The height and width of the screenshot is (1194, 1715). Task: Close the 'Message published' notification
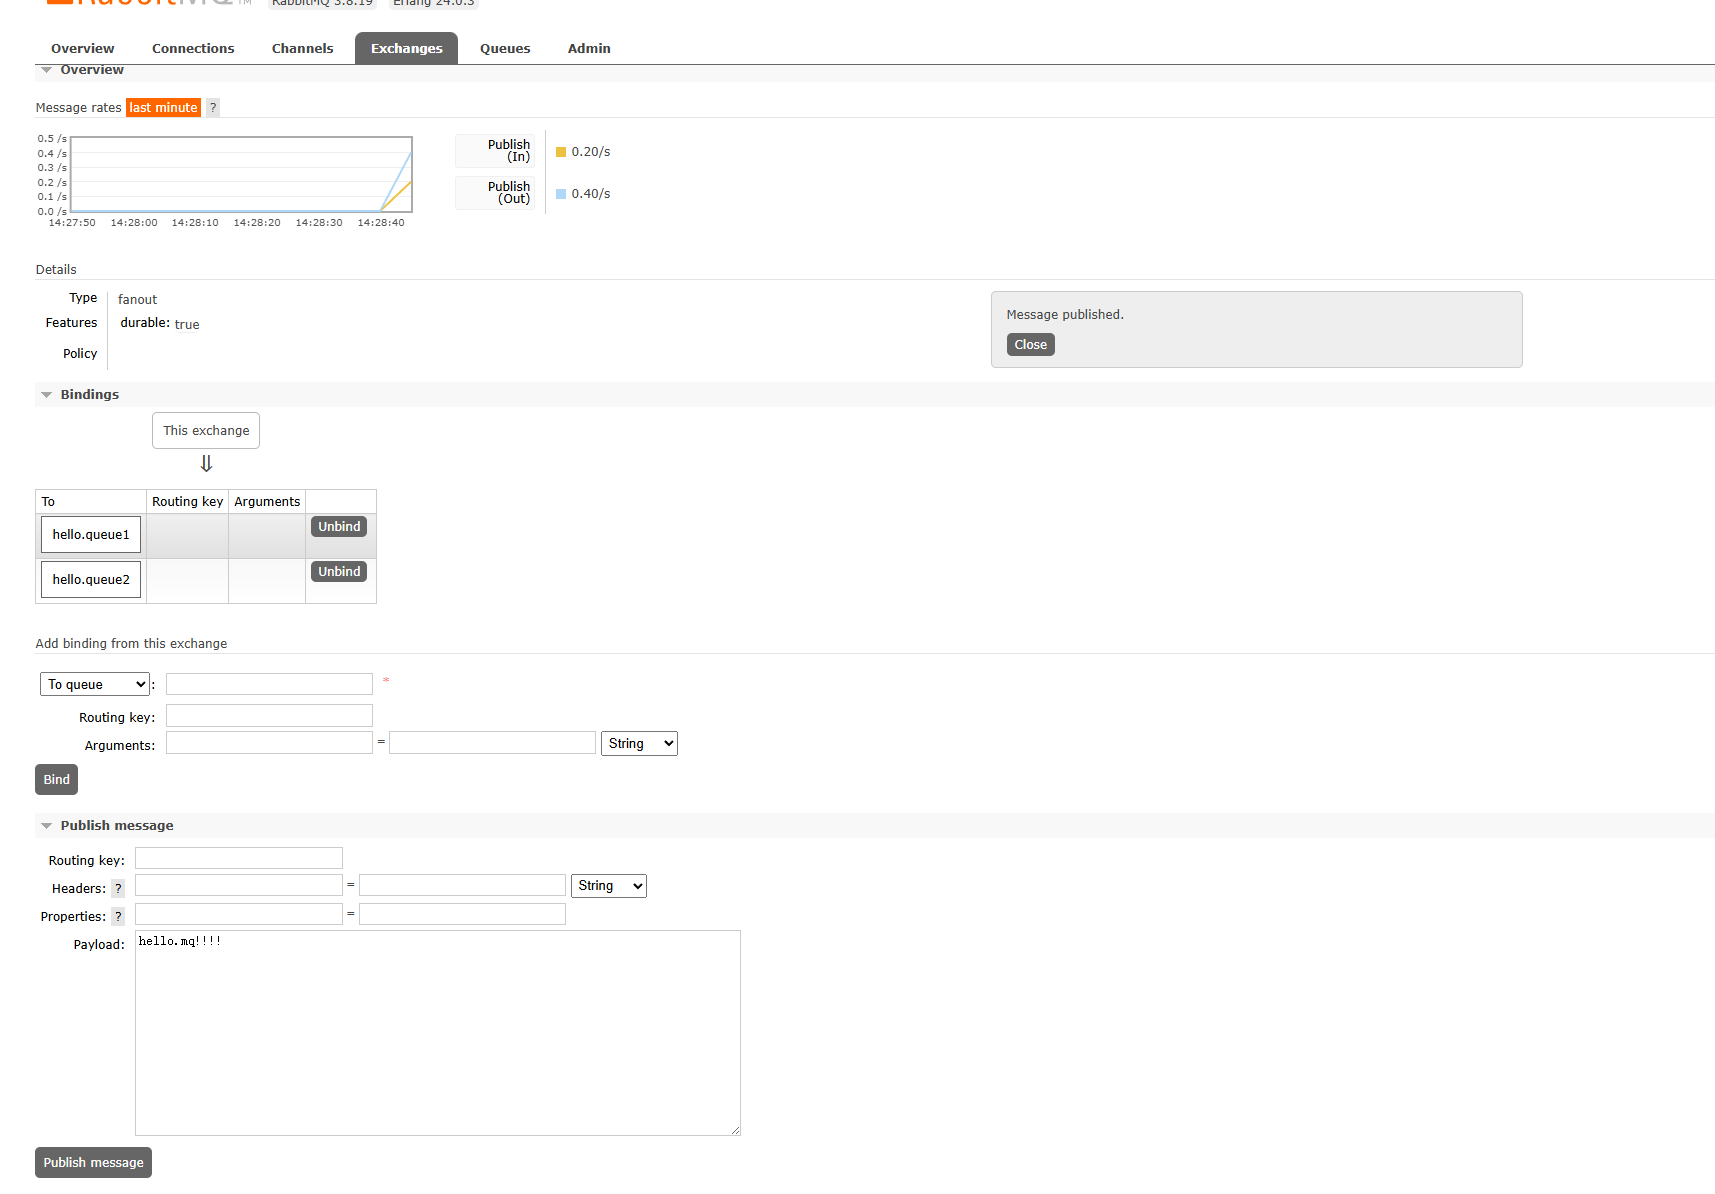coord(1030,344)
